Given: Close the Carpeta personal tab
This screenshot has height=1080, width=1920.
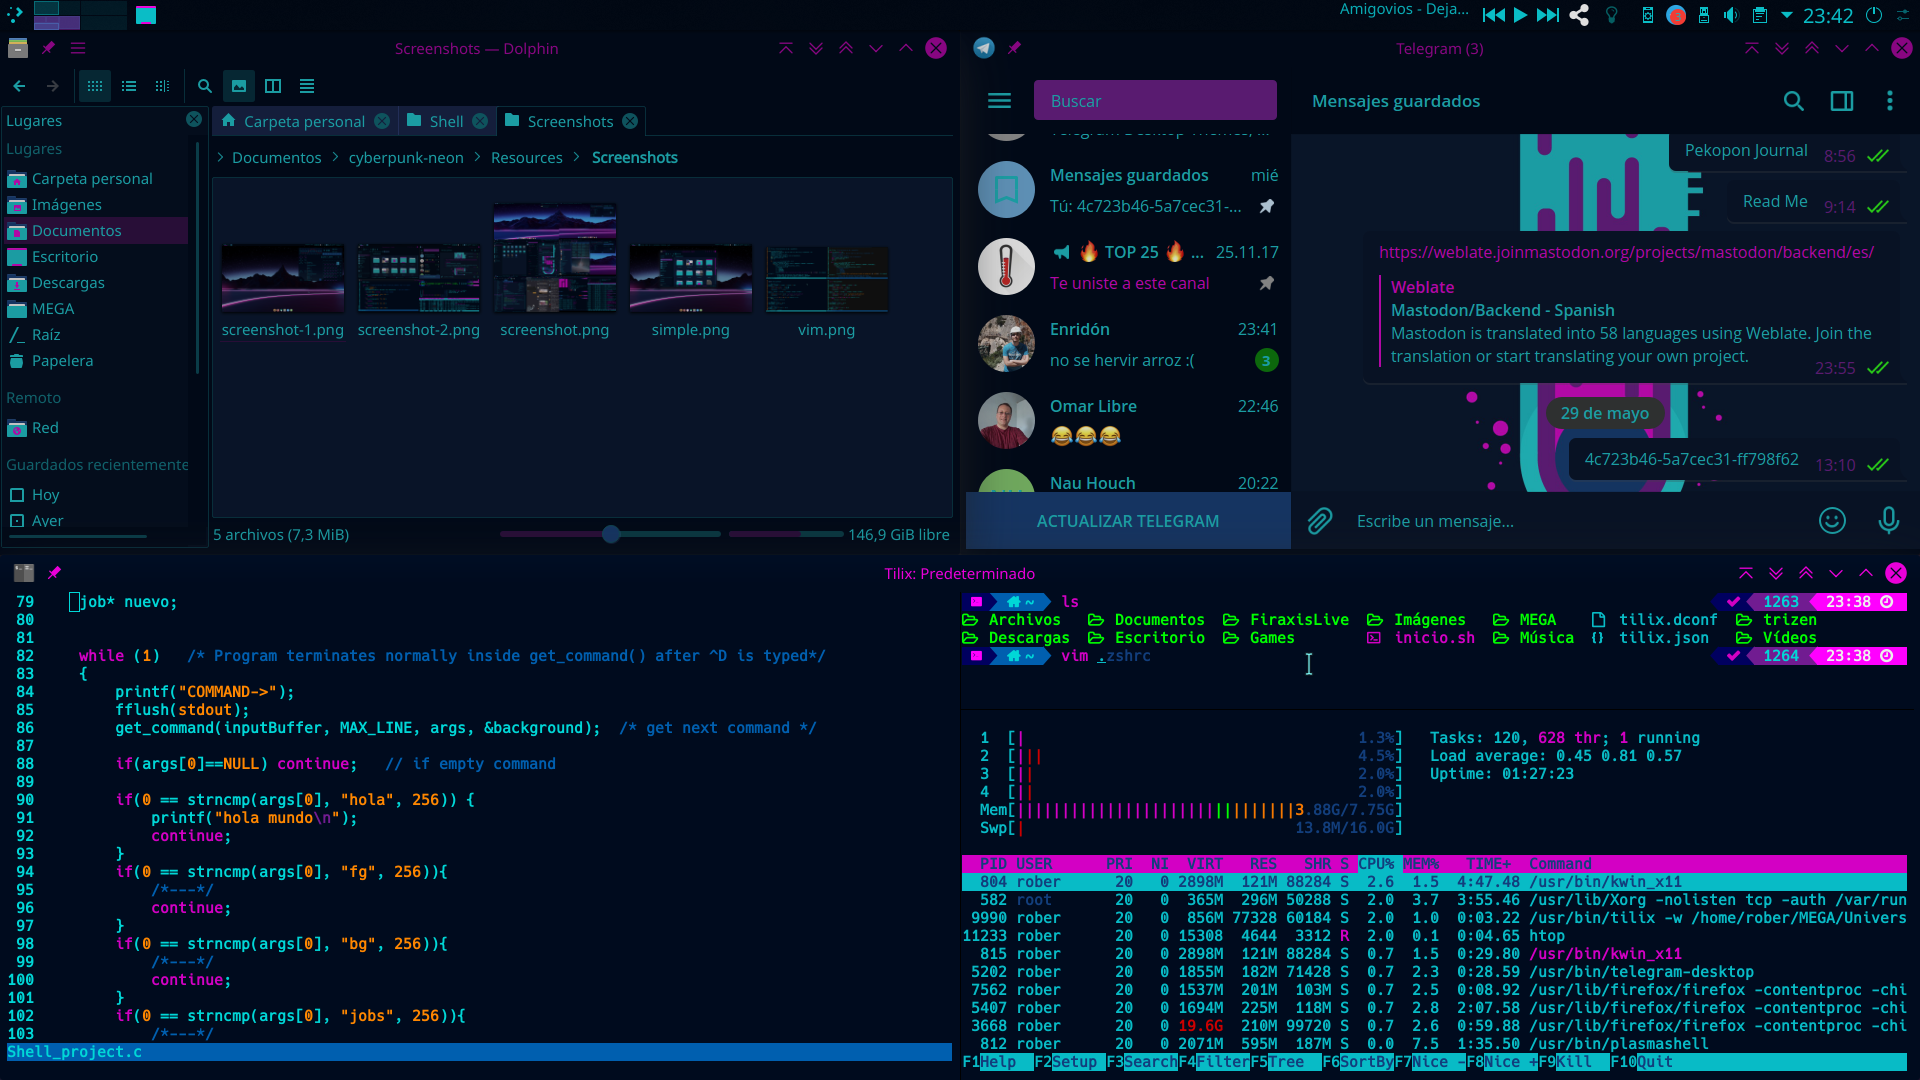Looking at the screenshot, I should click(382, 121).
